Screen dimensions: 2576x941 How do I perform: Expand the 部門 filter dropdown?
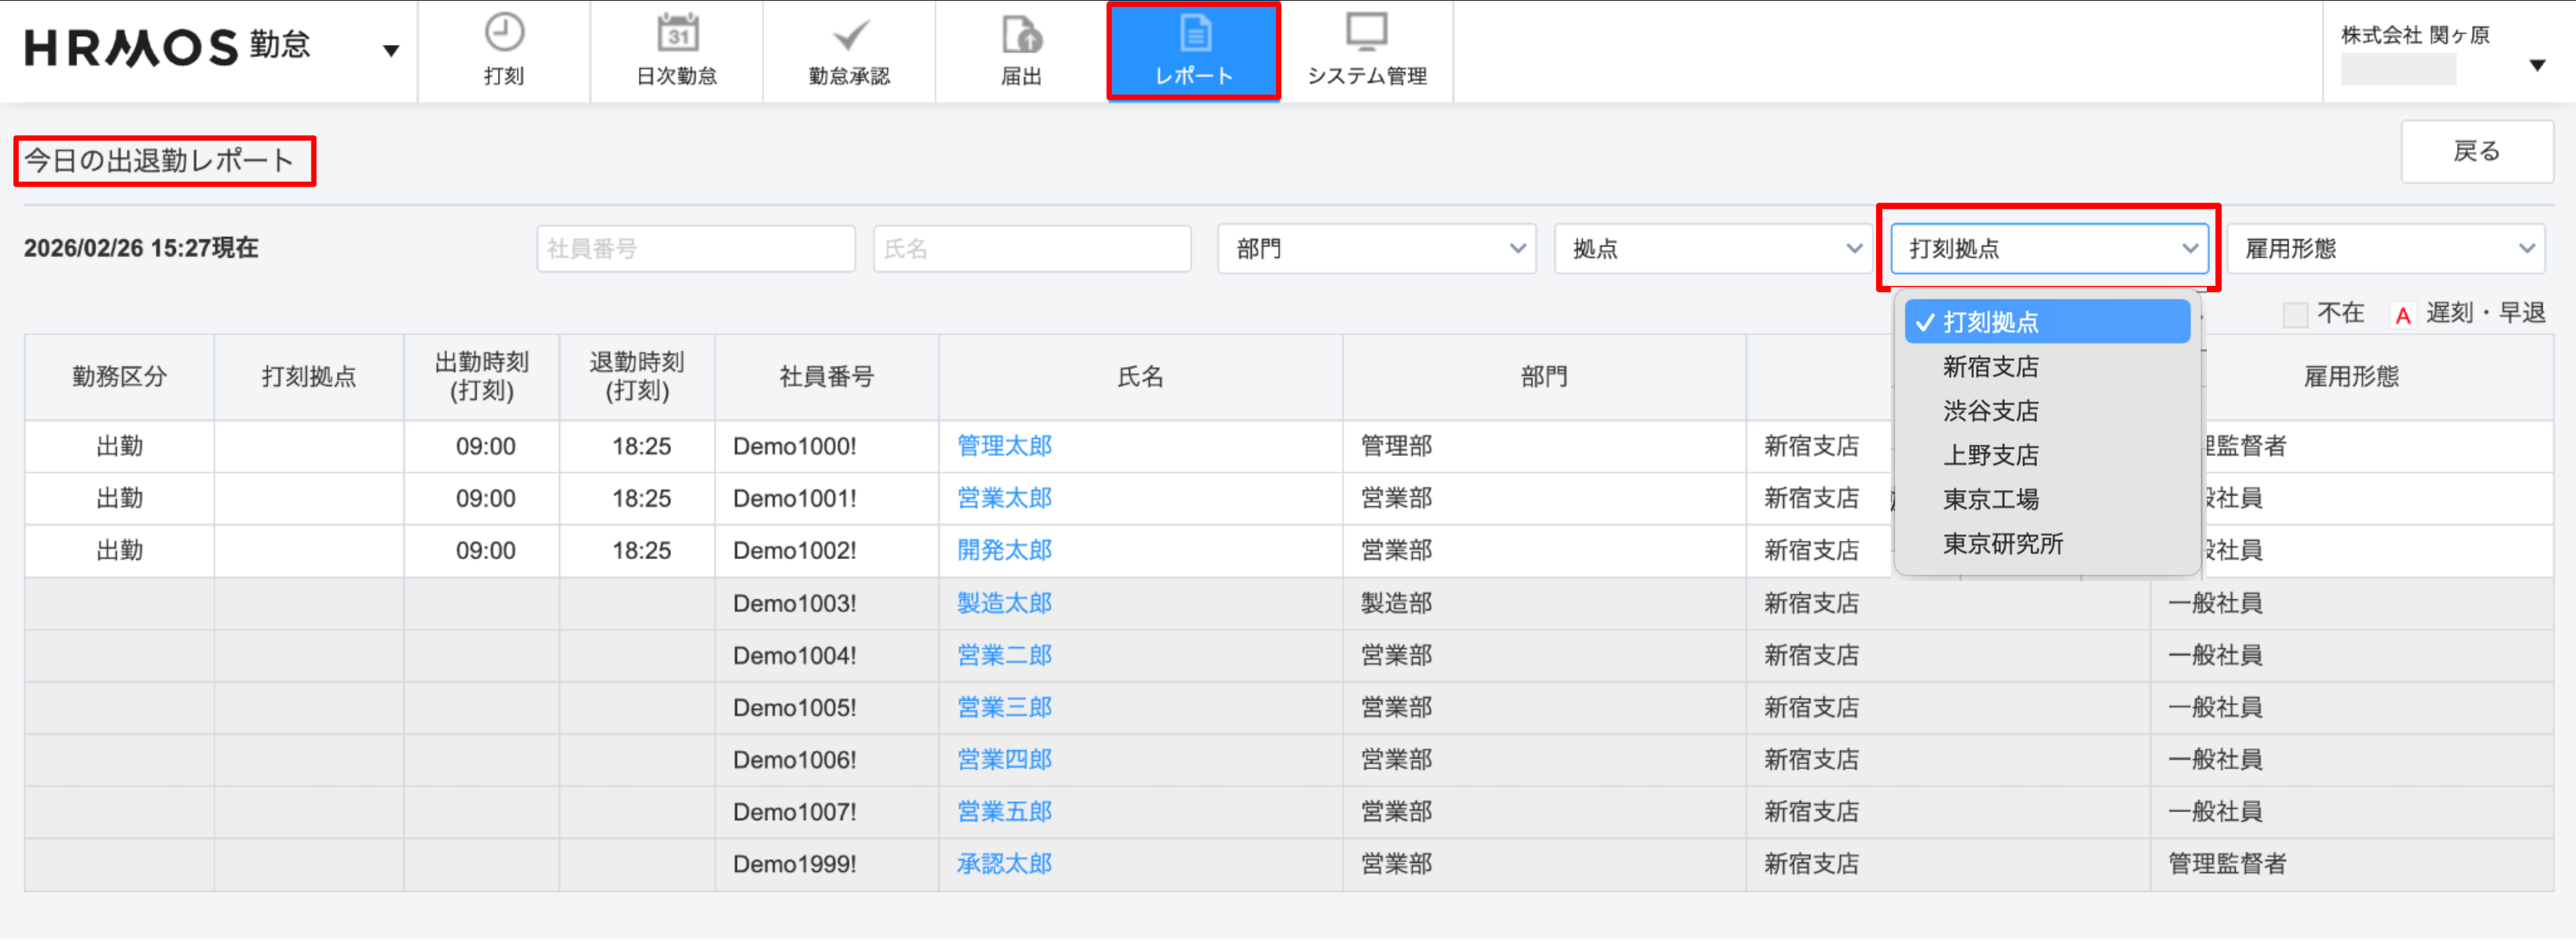pyautogui.click(x=1376, y=249)
